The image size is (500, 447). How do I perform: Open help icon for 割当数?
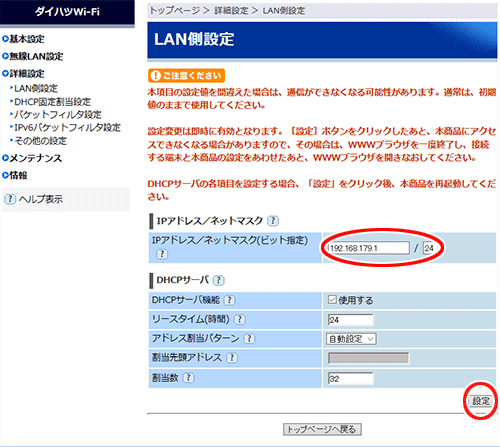tap(189, 378)
